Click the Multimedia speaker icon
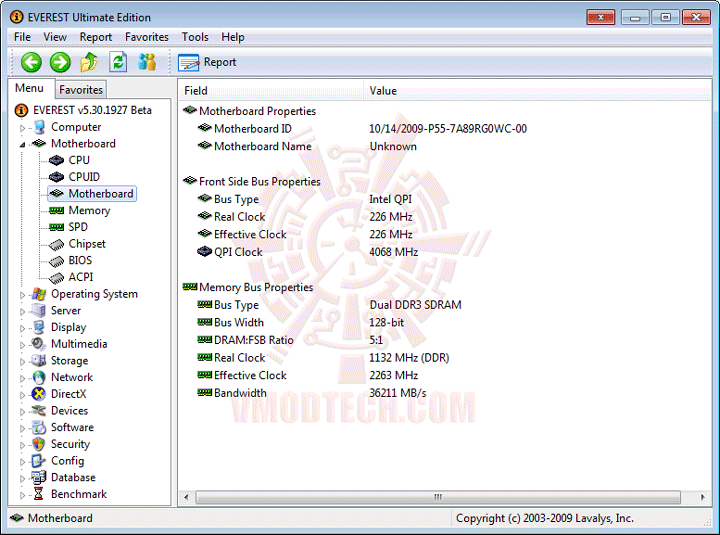Screen dimensions: 720x535 tap(39, 344)
